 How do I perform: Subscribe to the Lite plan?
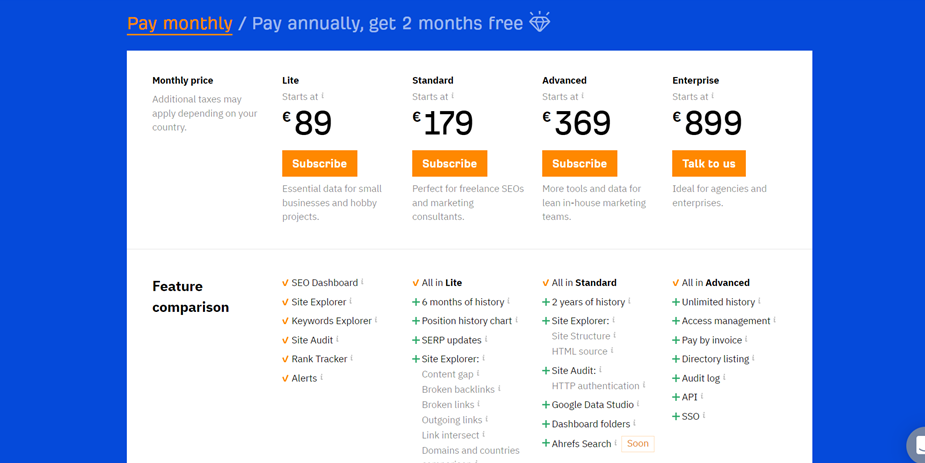pos(320,163)
